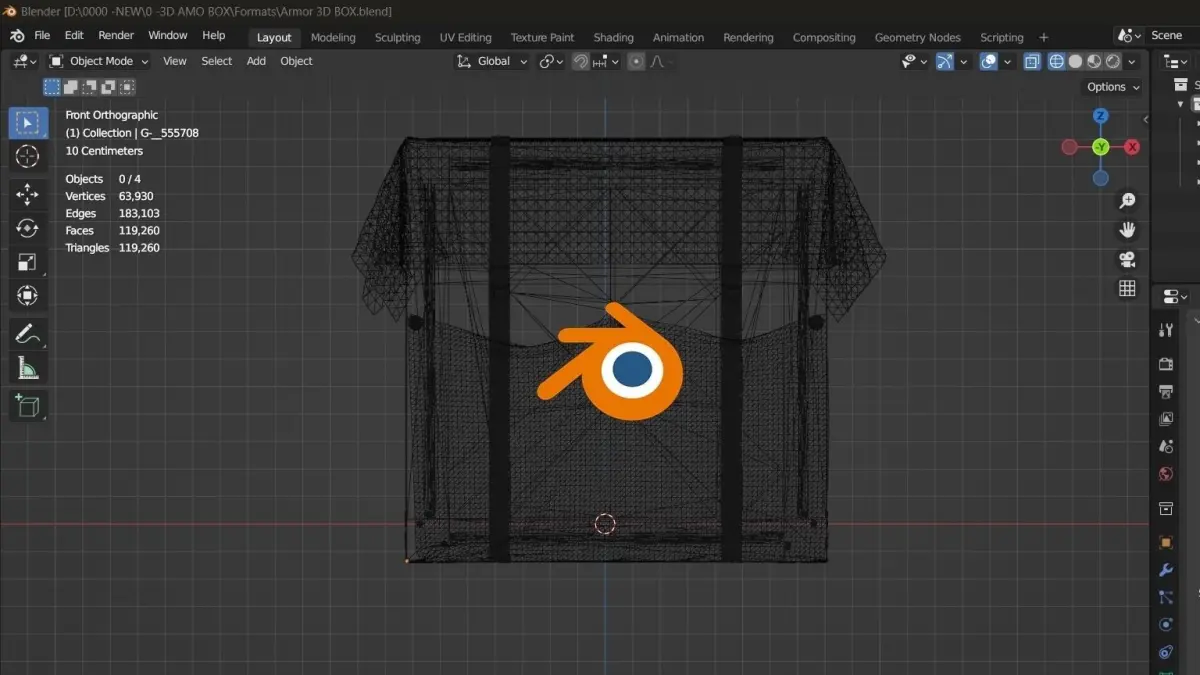Switch to rendered viewport shading
Screen dimensions: 1200x675
coord(1113,61)
